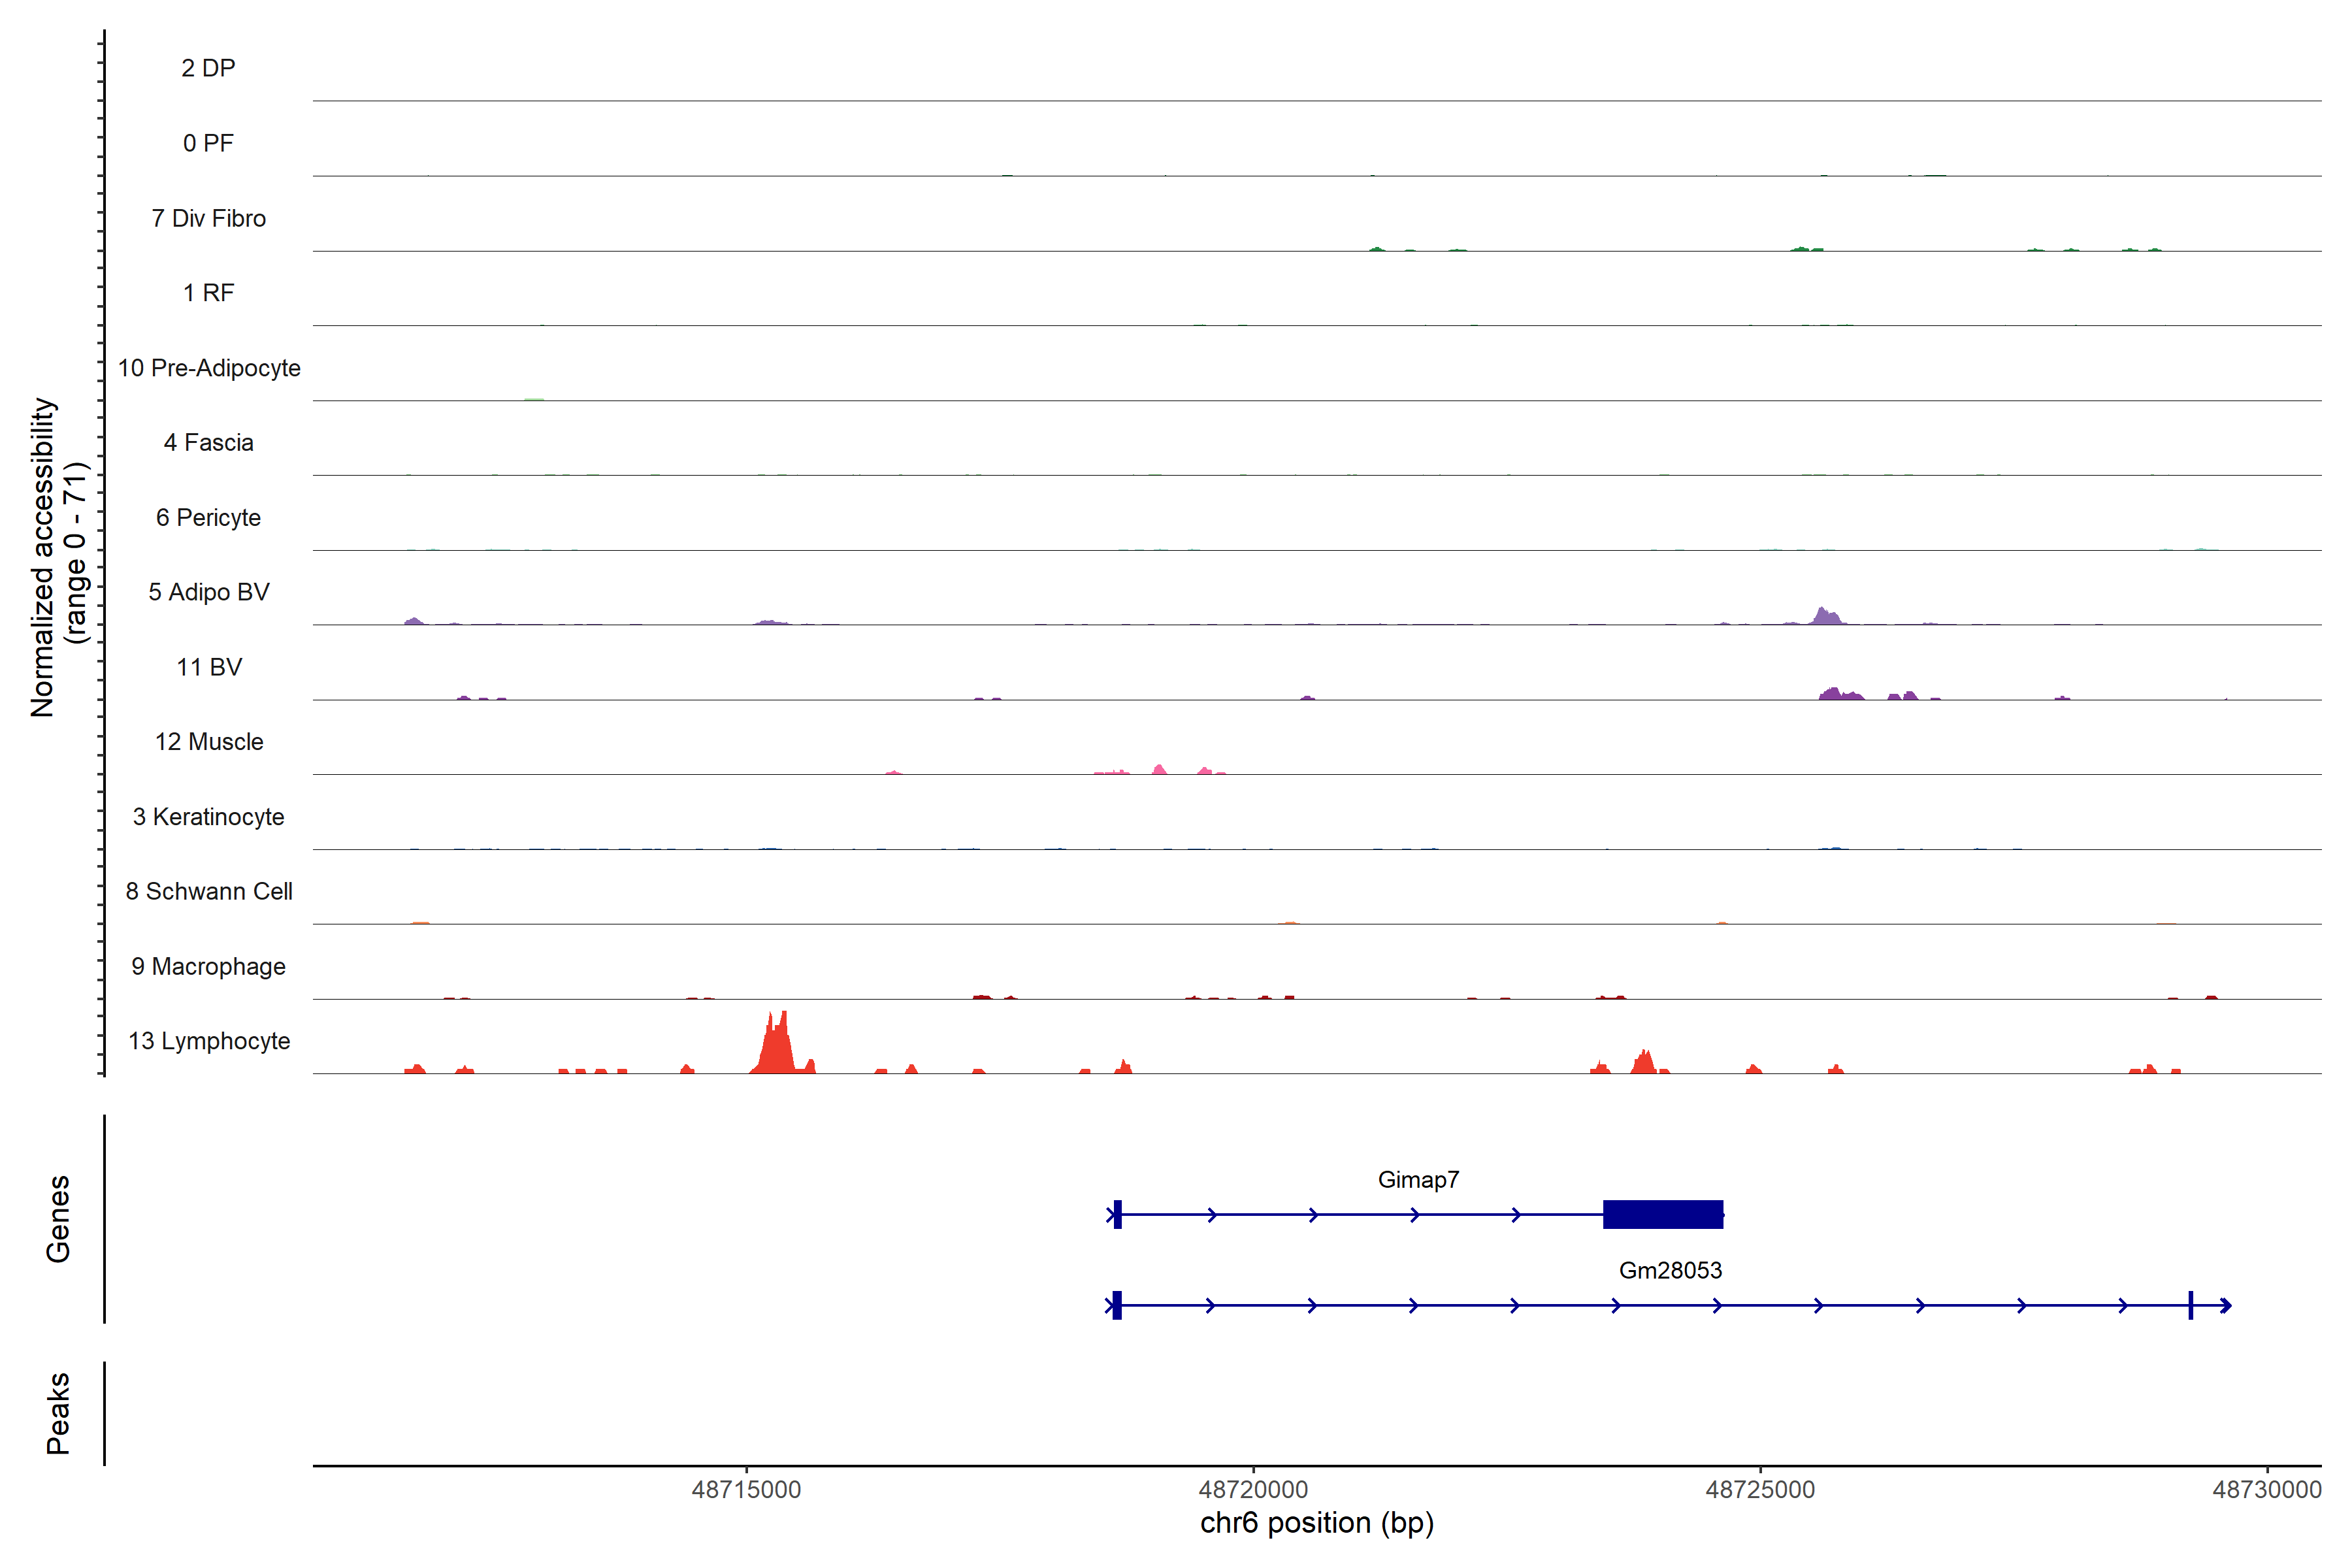Select the 13 Lymphocyte track label
2352x1568 pixels.
click(x=209, y=1041)
